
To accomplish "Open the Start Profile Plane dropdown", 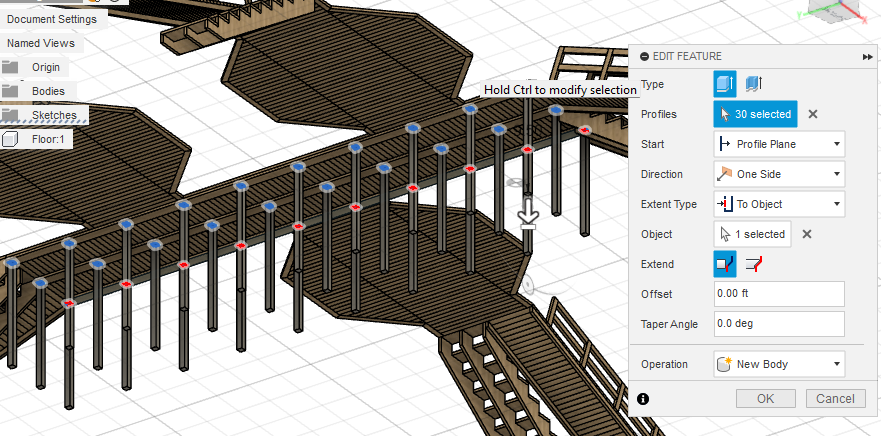I will click(x=779, y=144).
